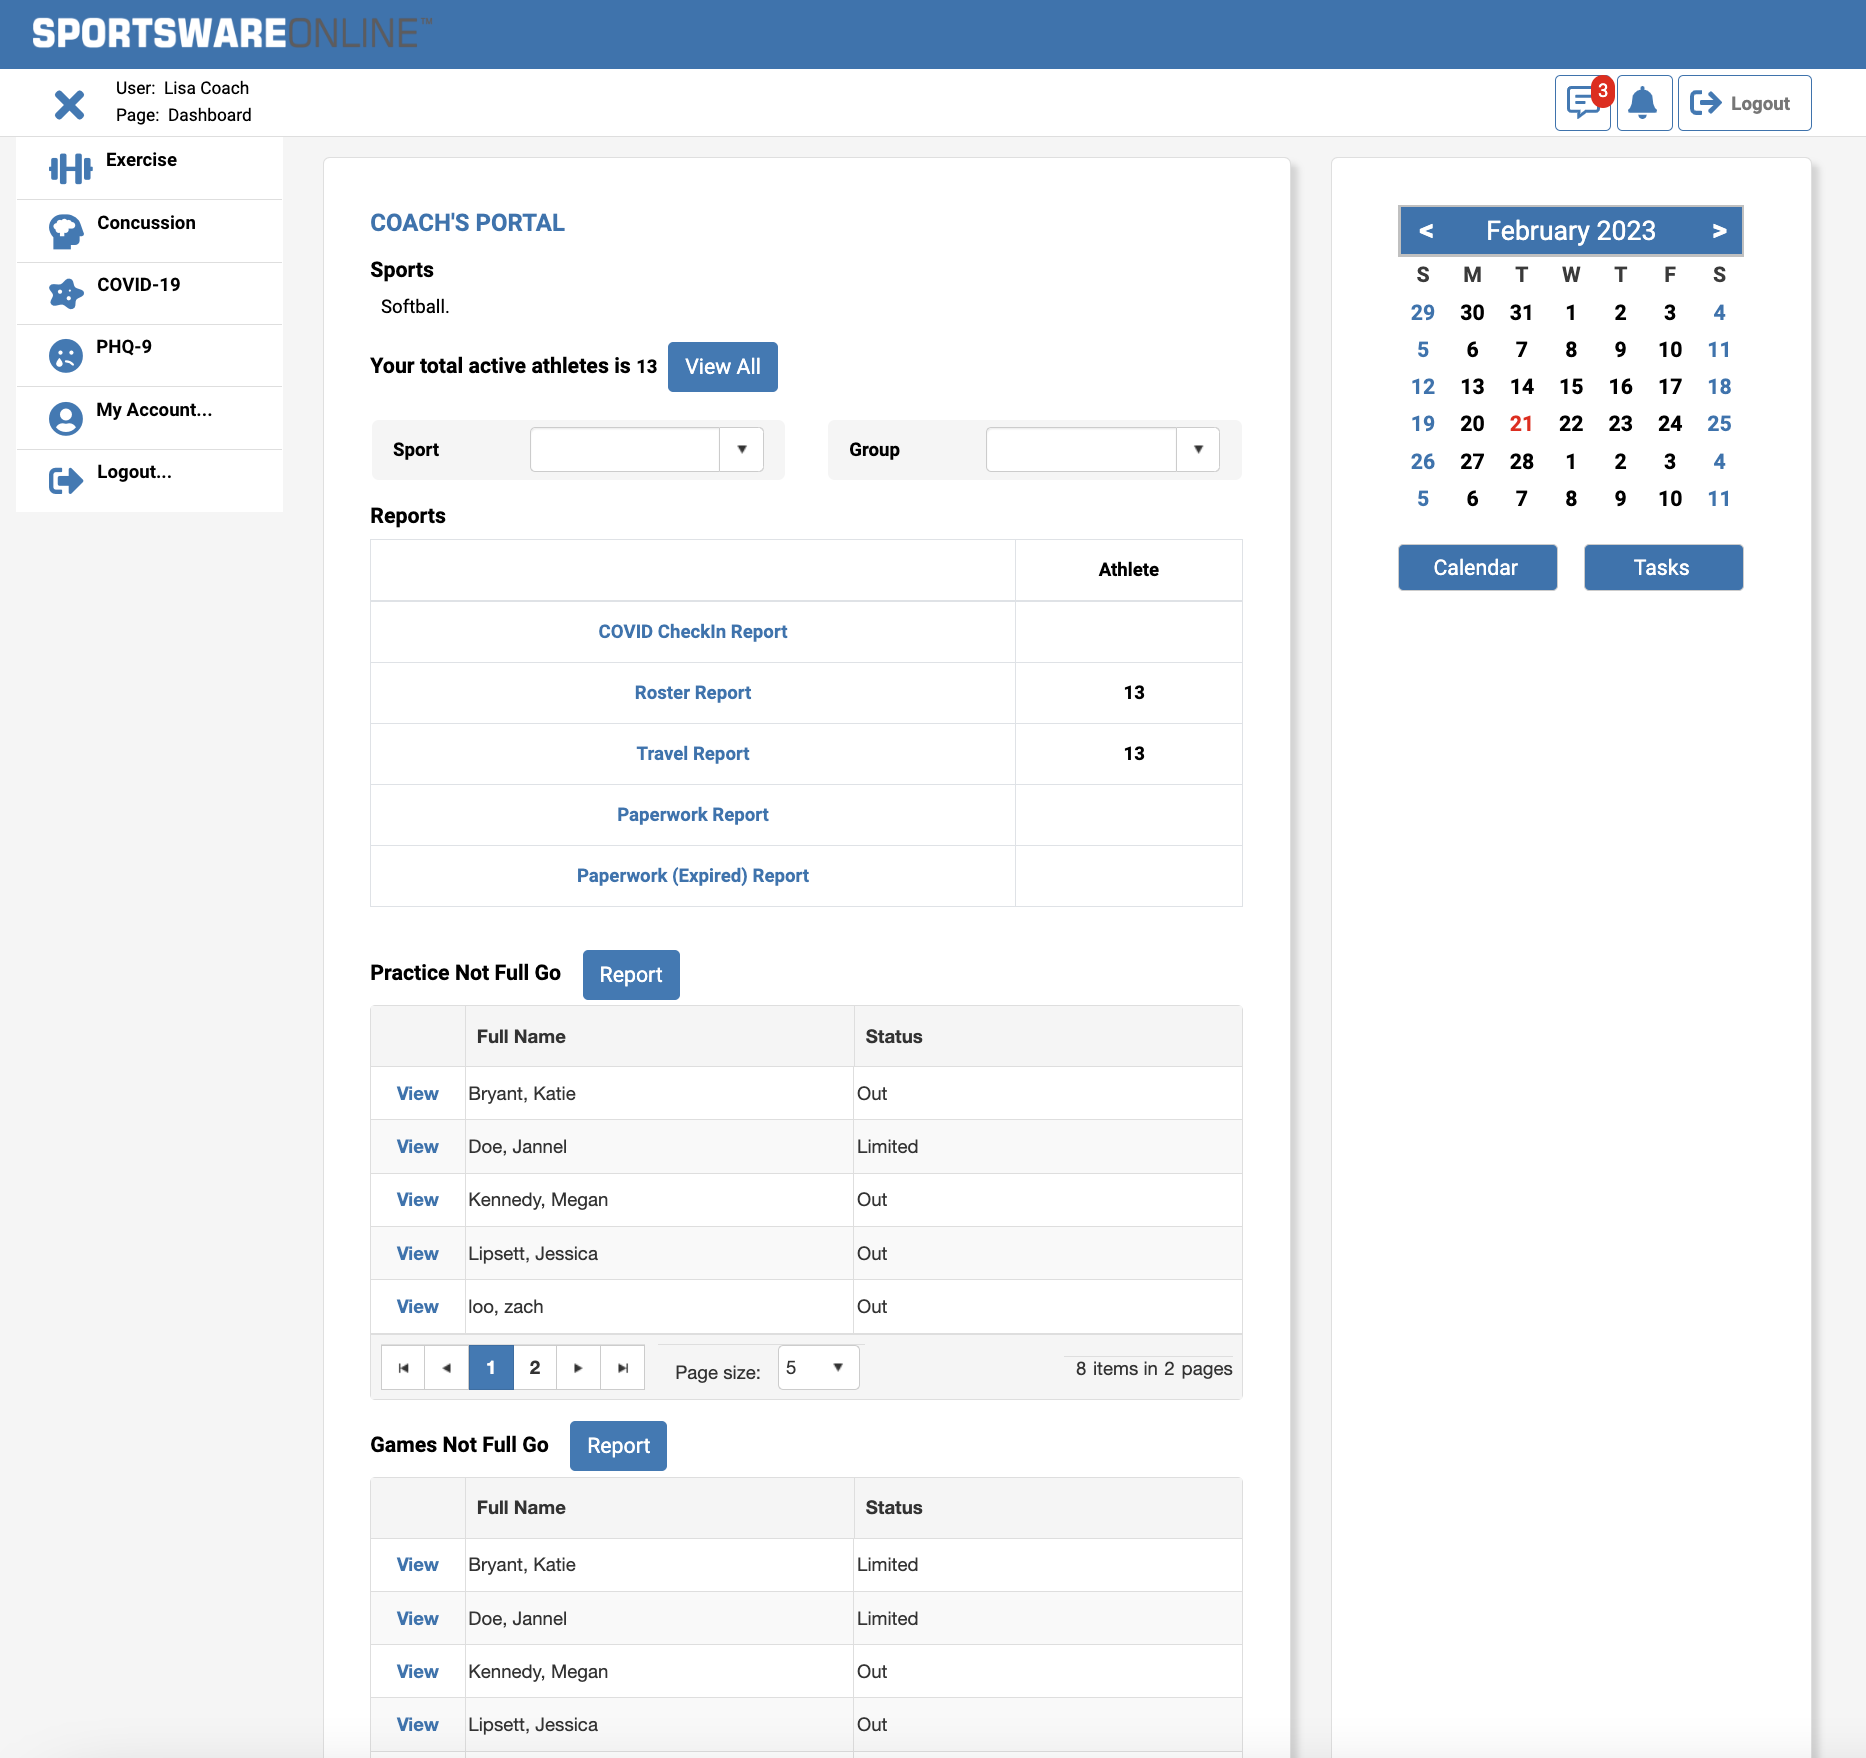Jump to last page of Practice list
Screen dimensions: 1866x1758
point(622,1367)
